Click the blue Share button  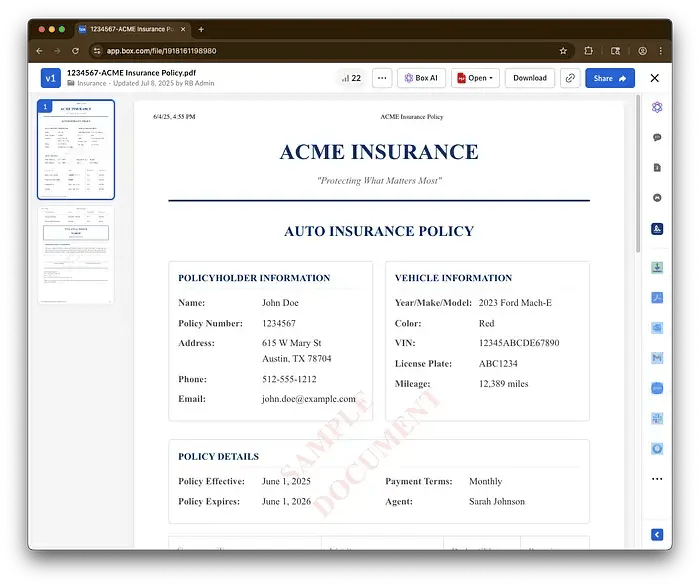tap(610, 78)
